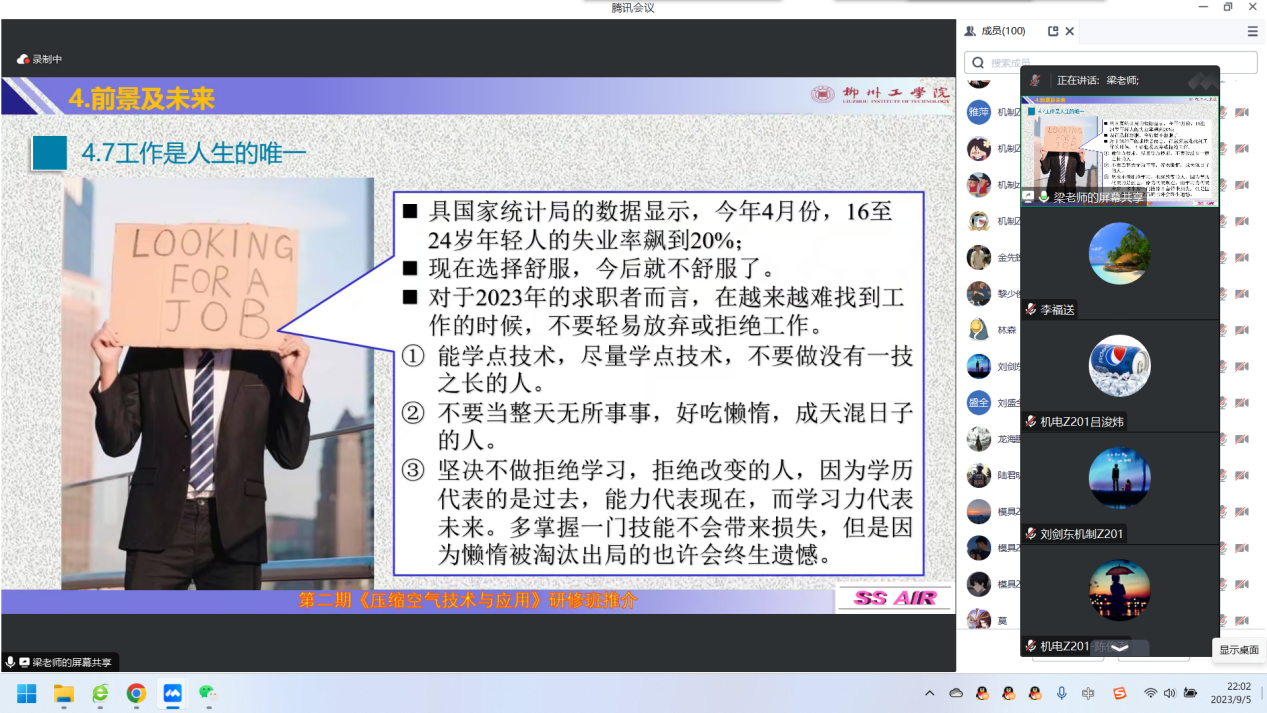Toggle camera icon on 林森 row
1267x713 pixels.
1242,330
